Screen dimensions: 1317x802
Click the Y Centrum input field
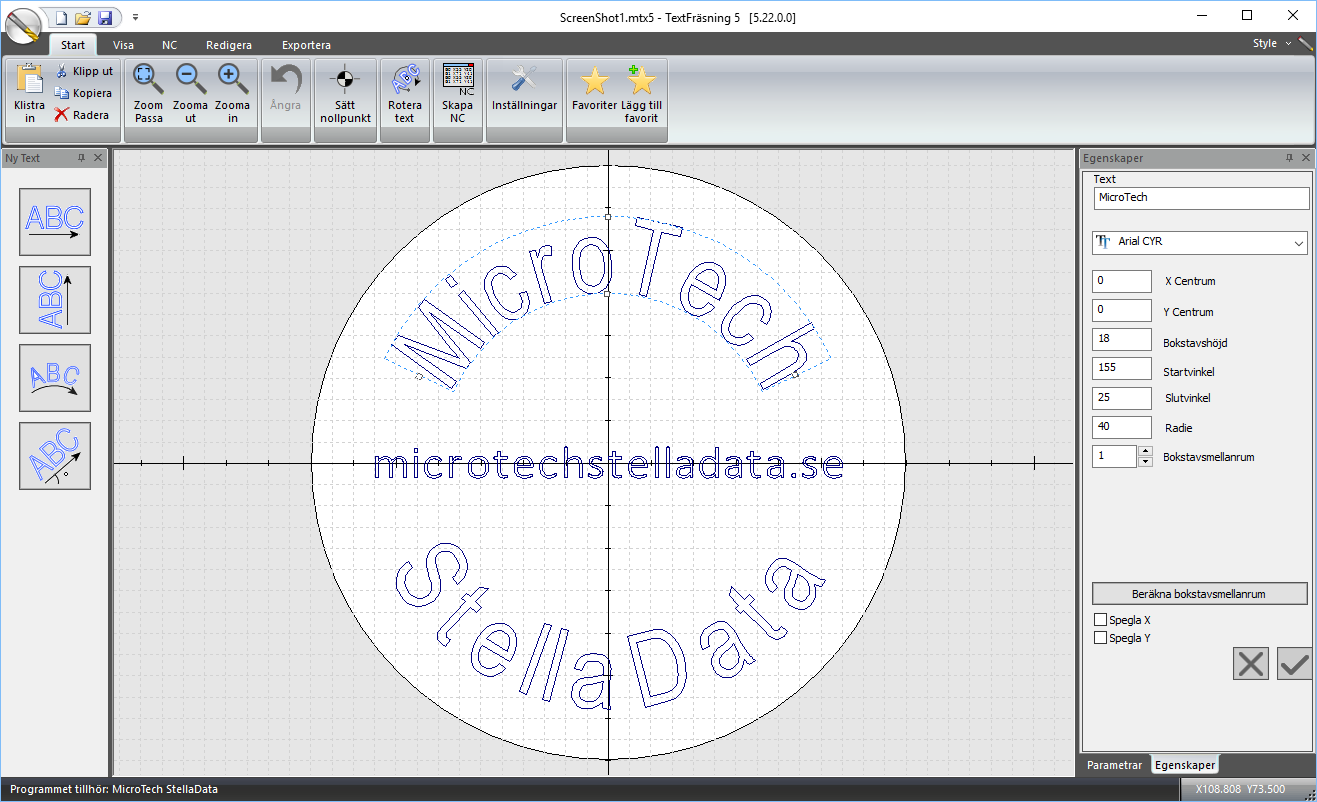[x=1122, y=311]
